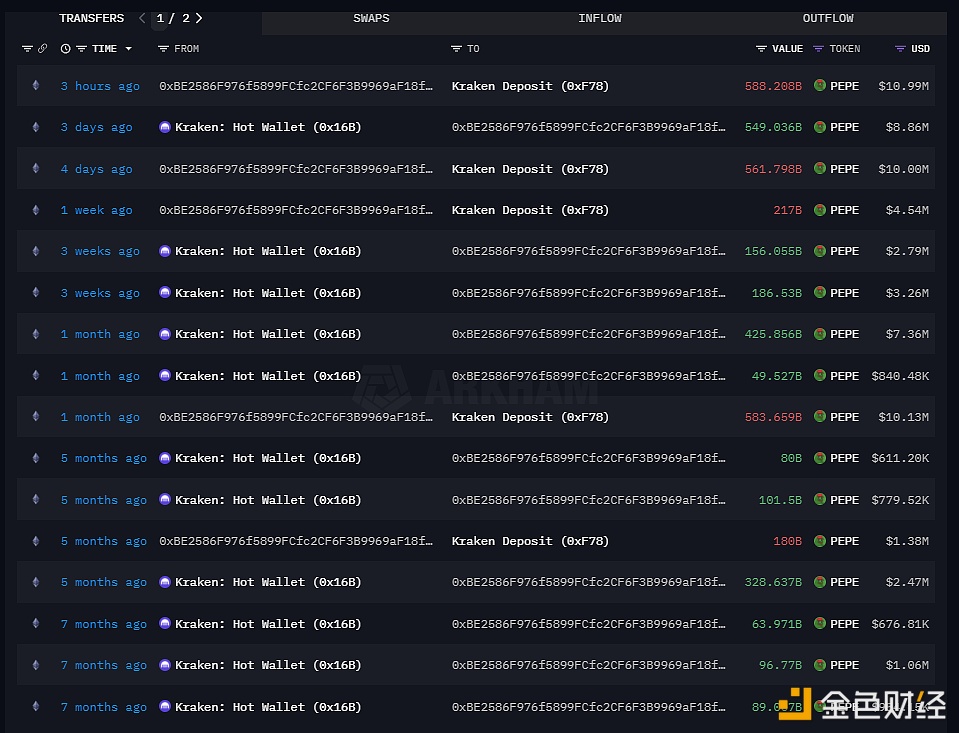Click the USD amount $3.26M
Screen dimensions: 959x733
coord(907,293)
